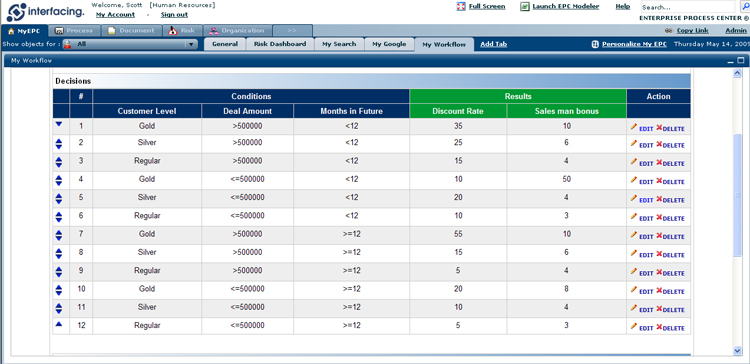Open the Show objects for dropdown

[x=130, y=44]
